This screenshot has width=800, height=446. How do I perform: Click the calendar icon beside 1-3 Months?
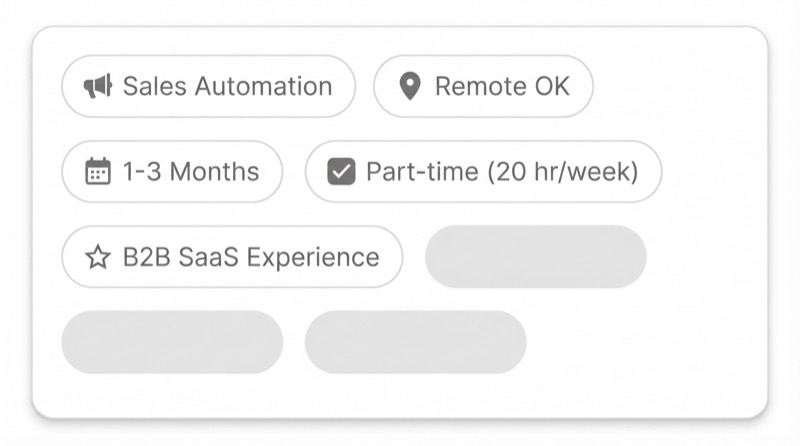click(98, 172)
